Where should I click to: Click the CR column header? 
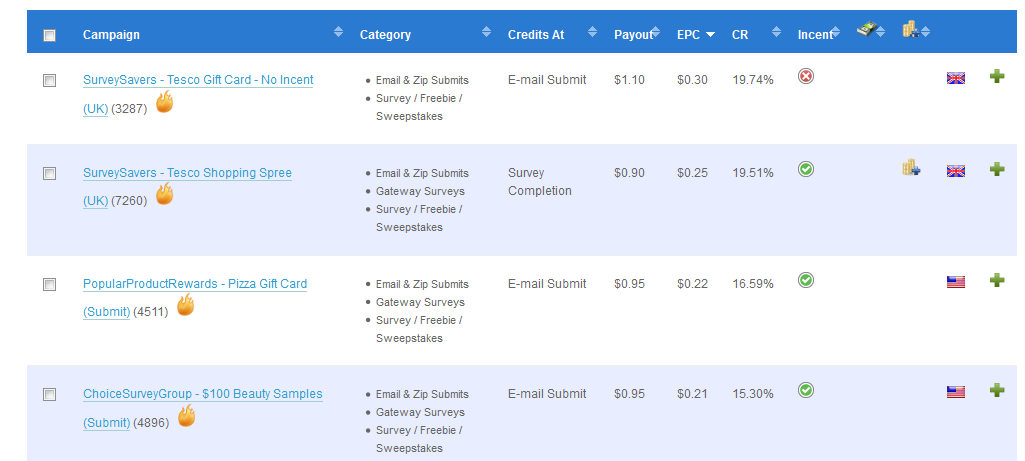[x=740, y=35]
